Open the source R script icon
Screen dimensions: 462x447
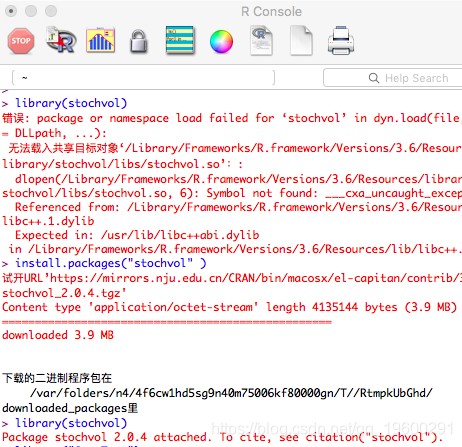(61, 40)
